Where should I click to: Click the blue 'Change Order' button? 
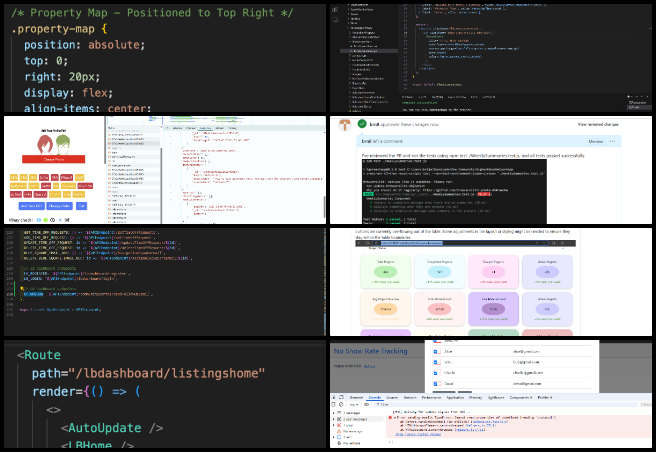(x=59, y=206)
